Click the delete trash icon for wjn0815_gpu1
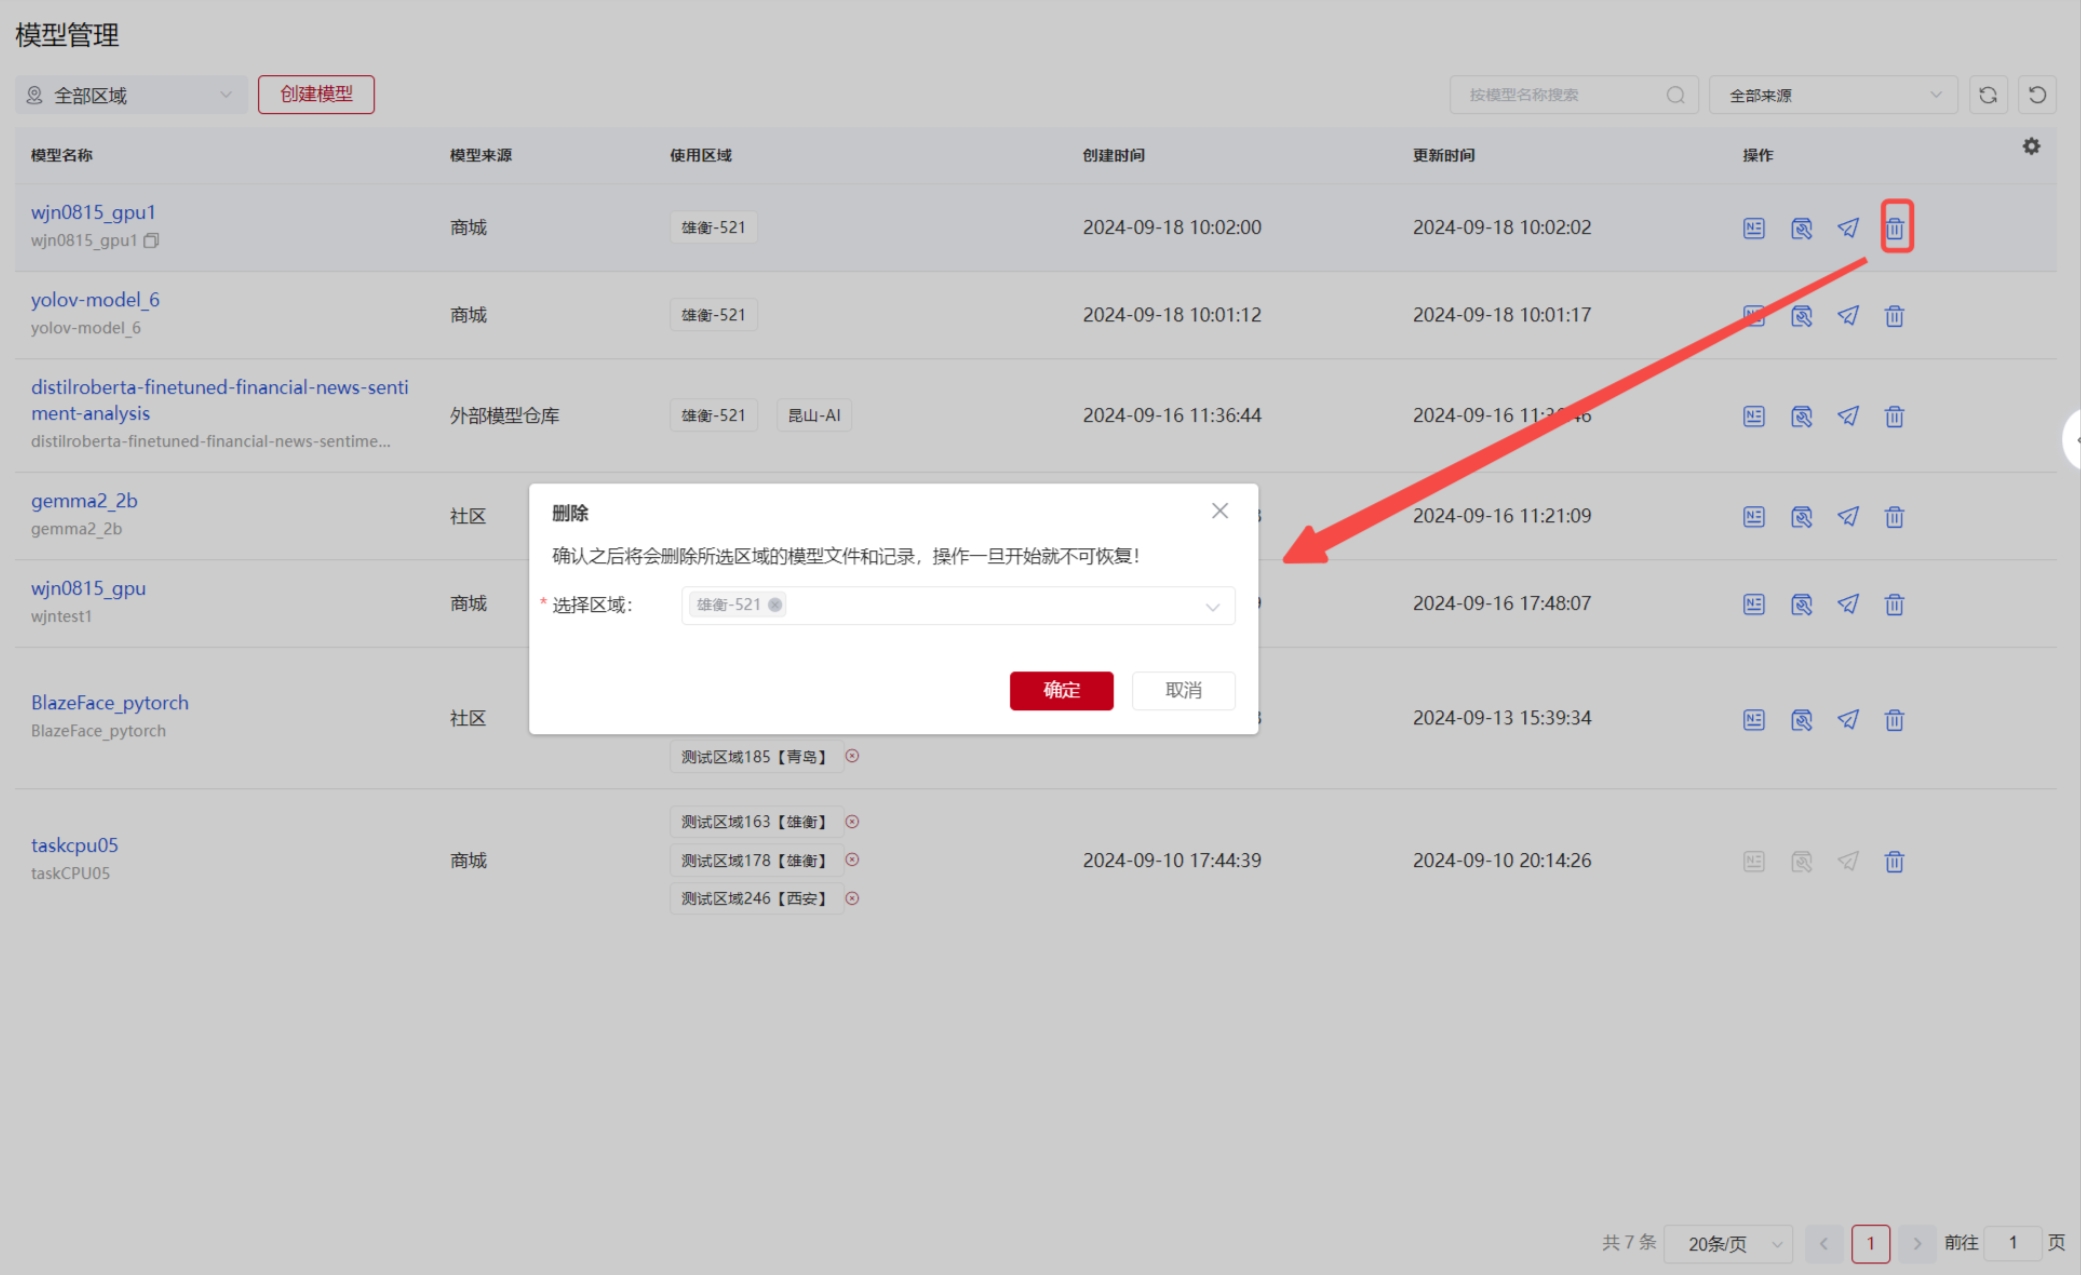The image size is (2081, 1275). 1894,228
